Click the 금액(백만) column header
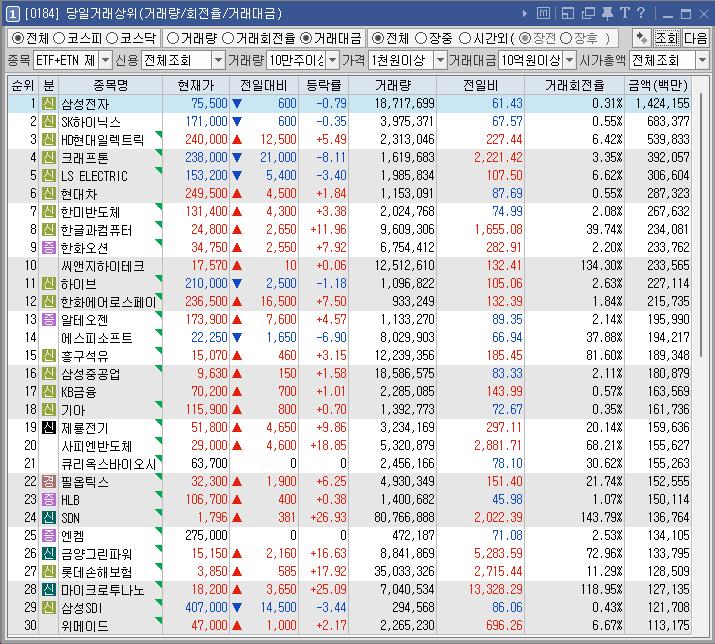Image resolution: width=715 pixels, height=644 pixels. [658, 85]
